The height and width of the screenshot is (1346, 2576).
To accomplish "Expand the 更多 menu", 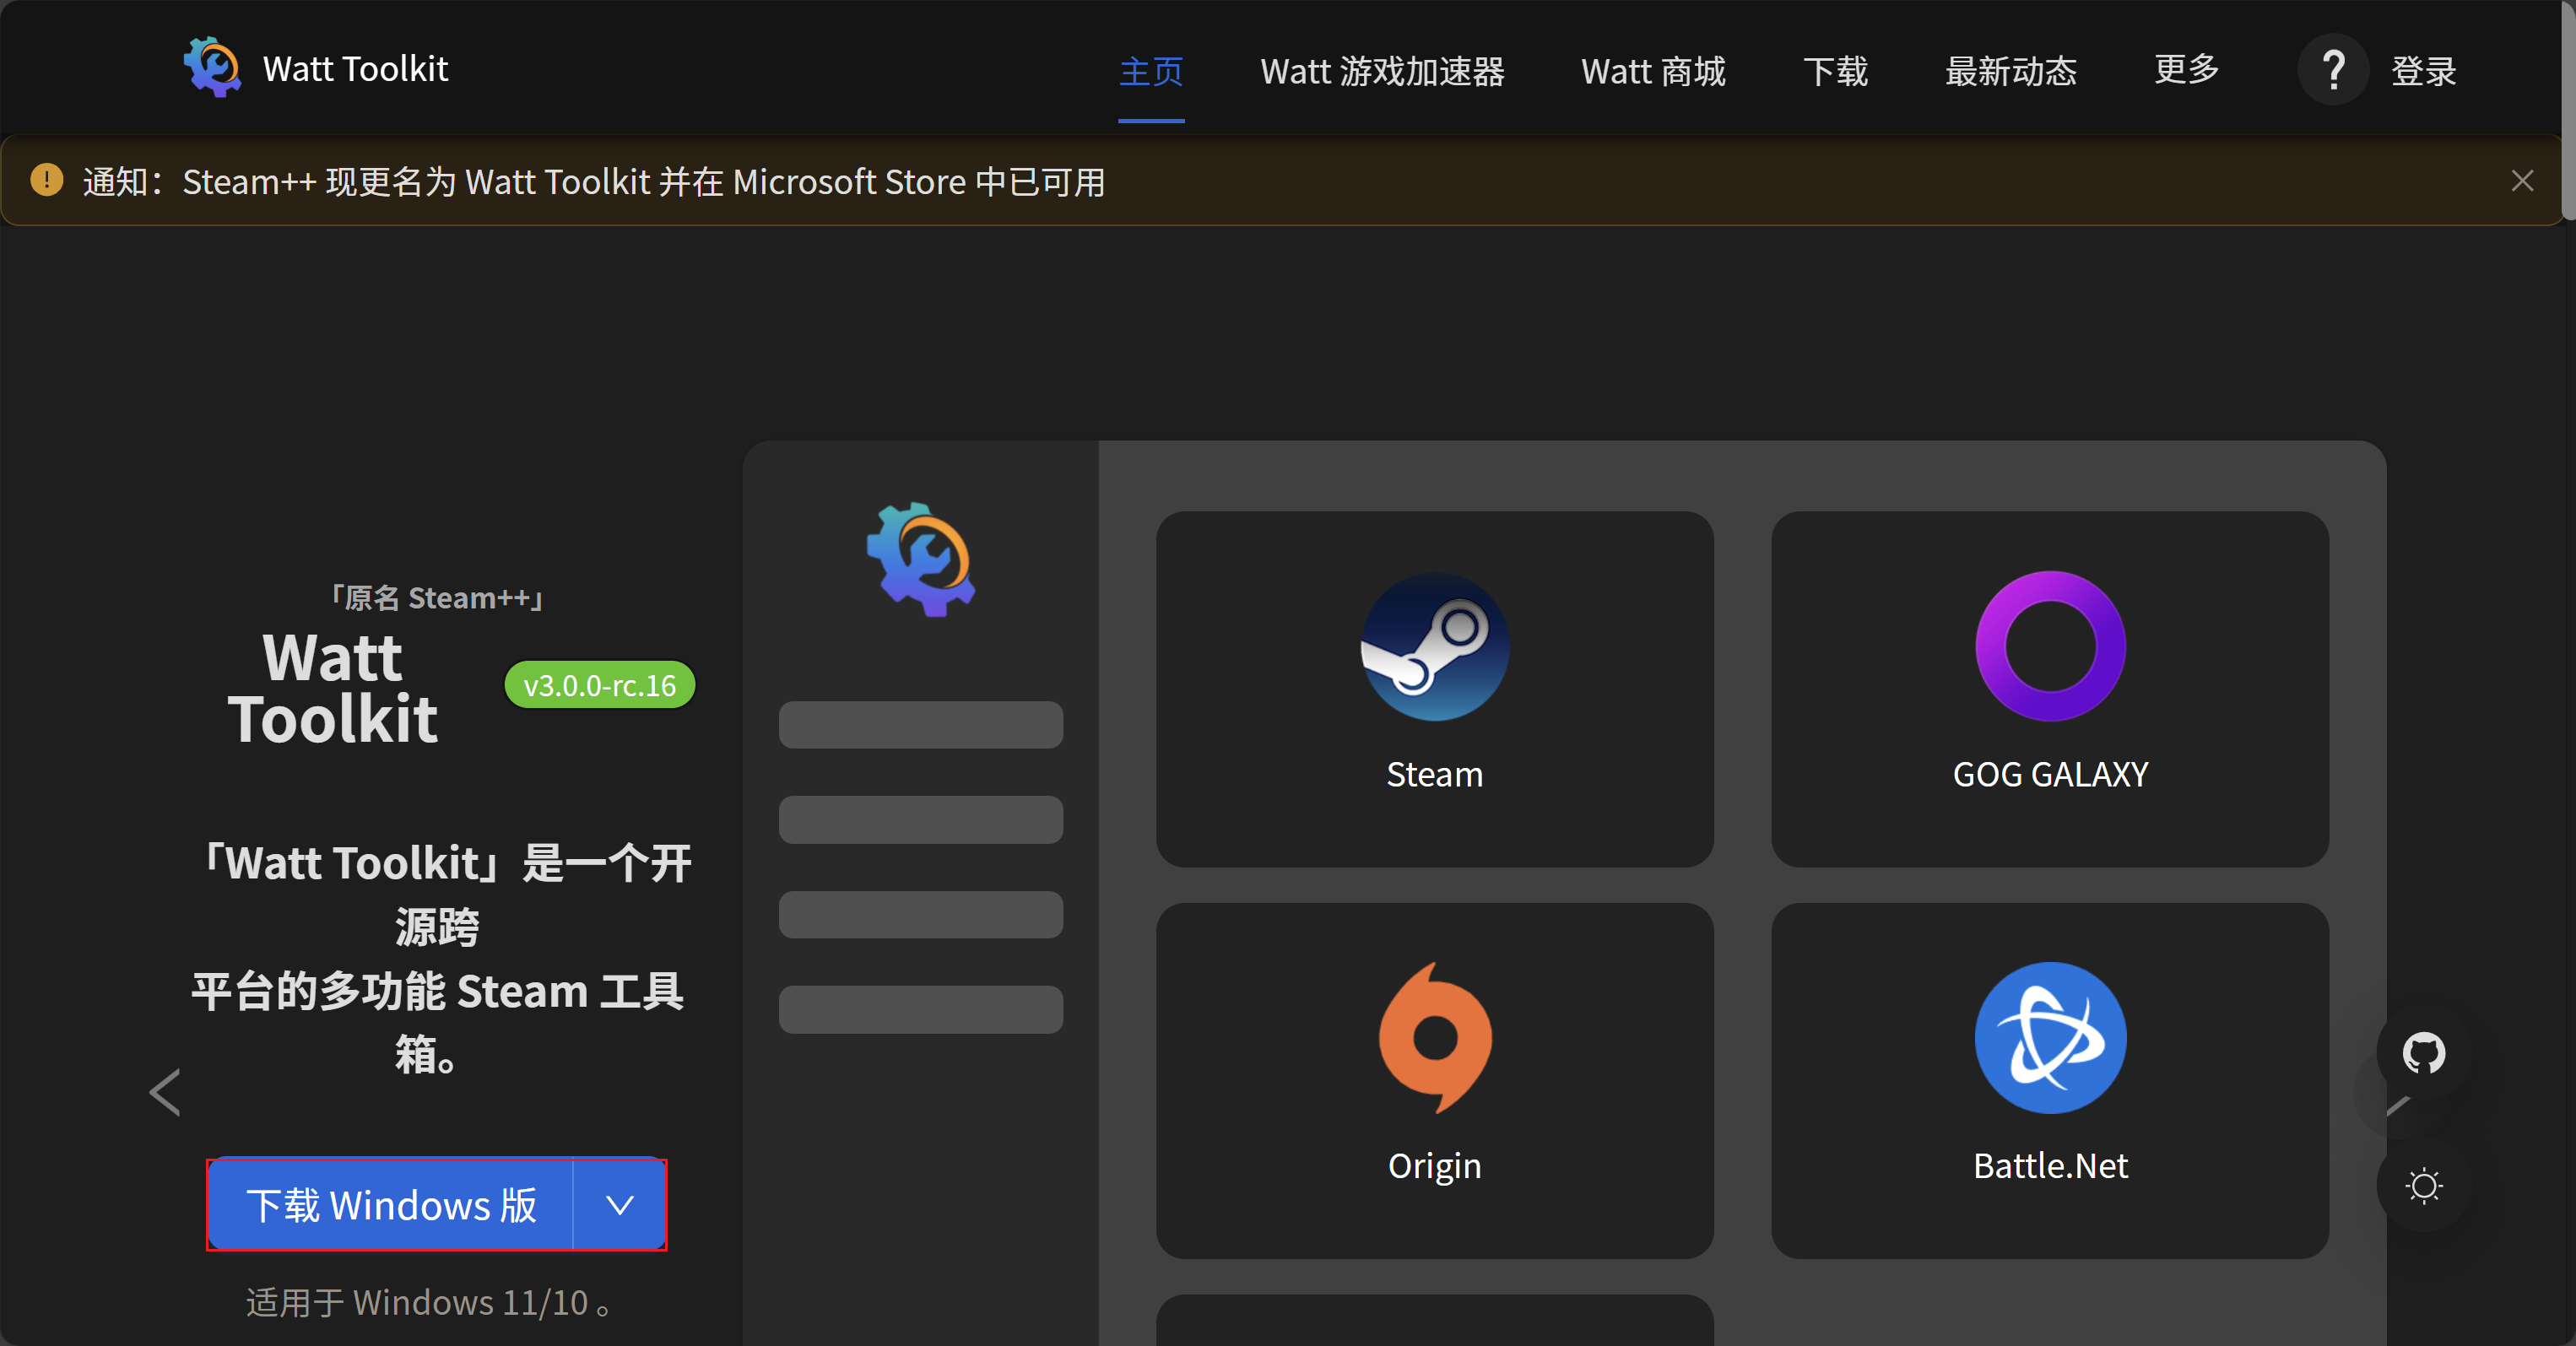I will click(x=2186, y=71).
